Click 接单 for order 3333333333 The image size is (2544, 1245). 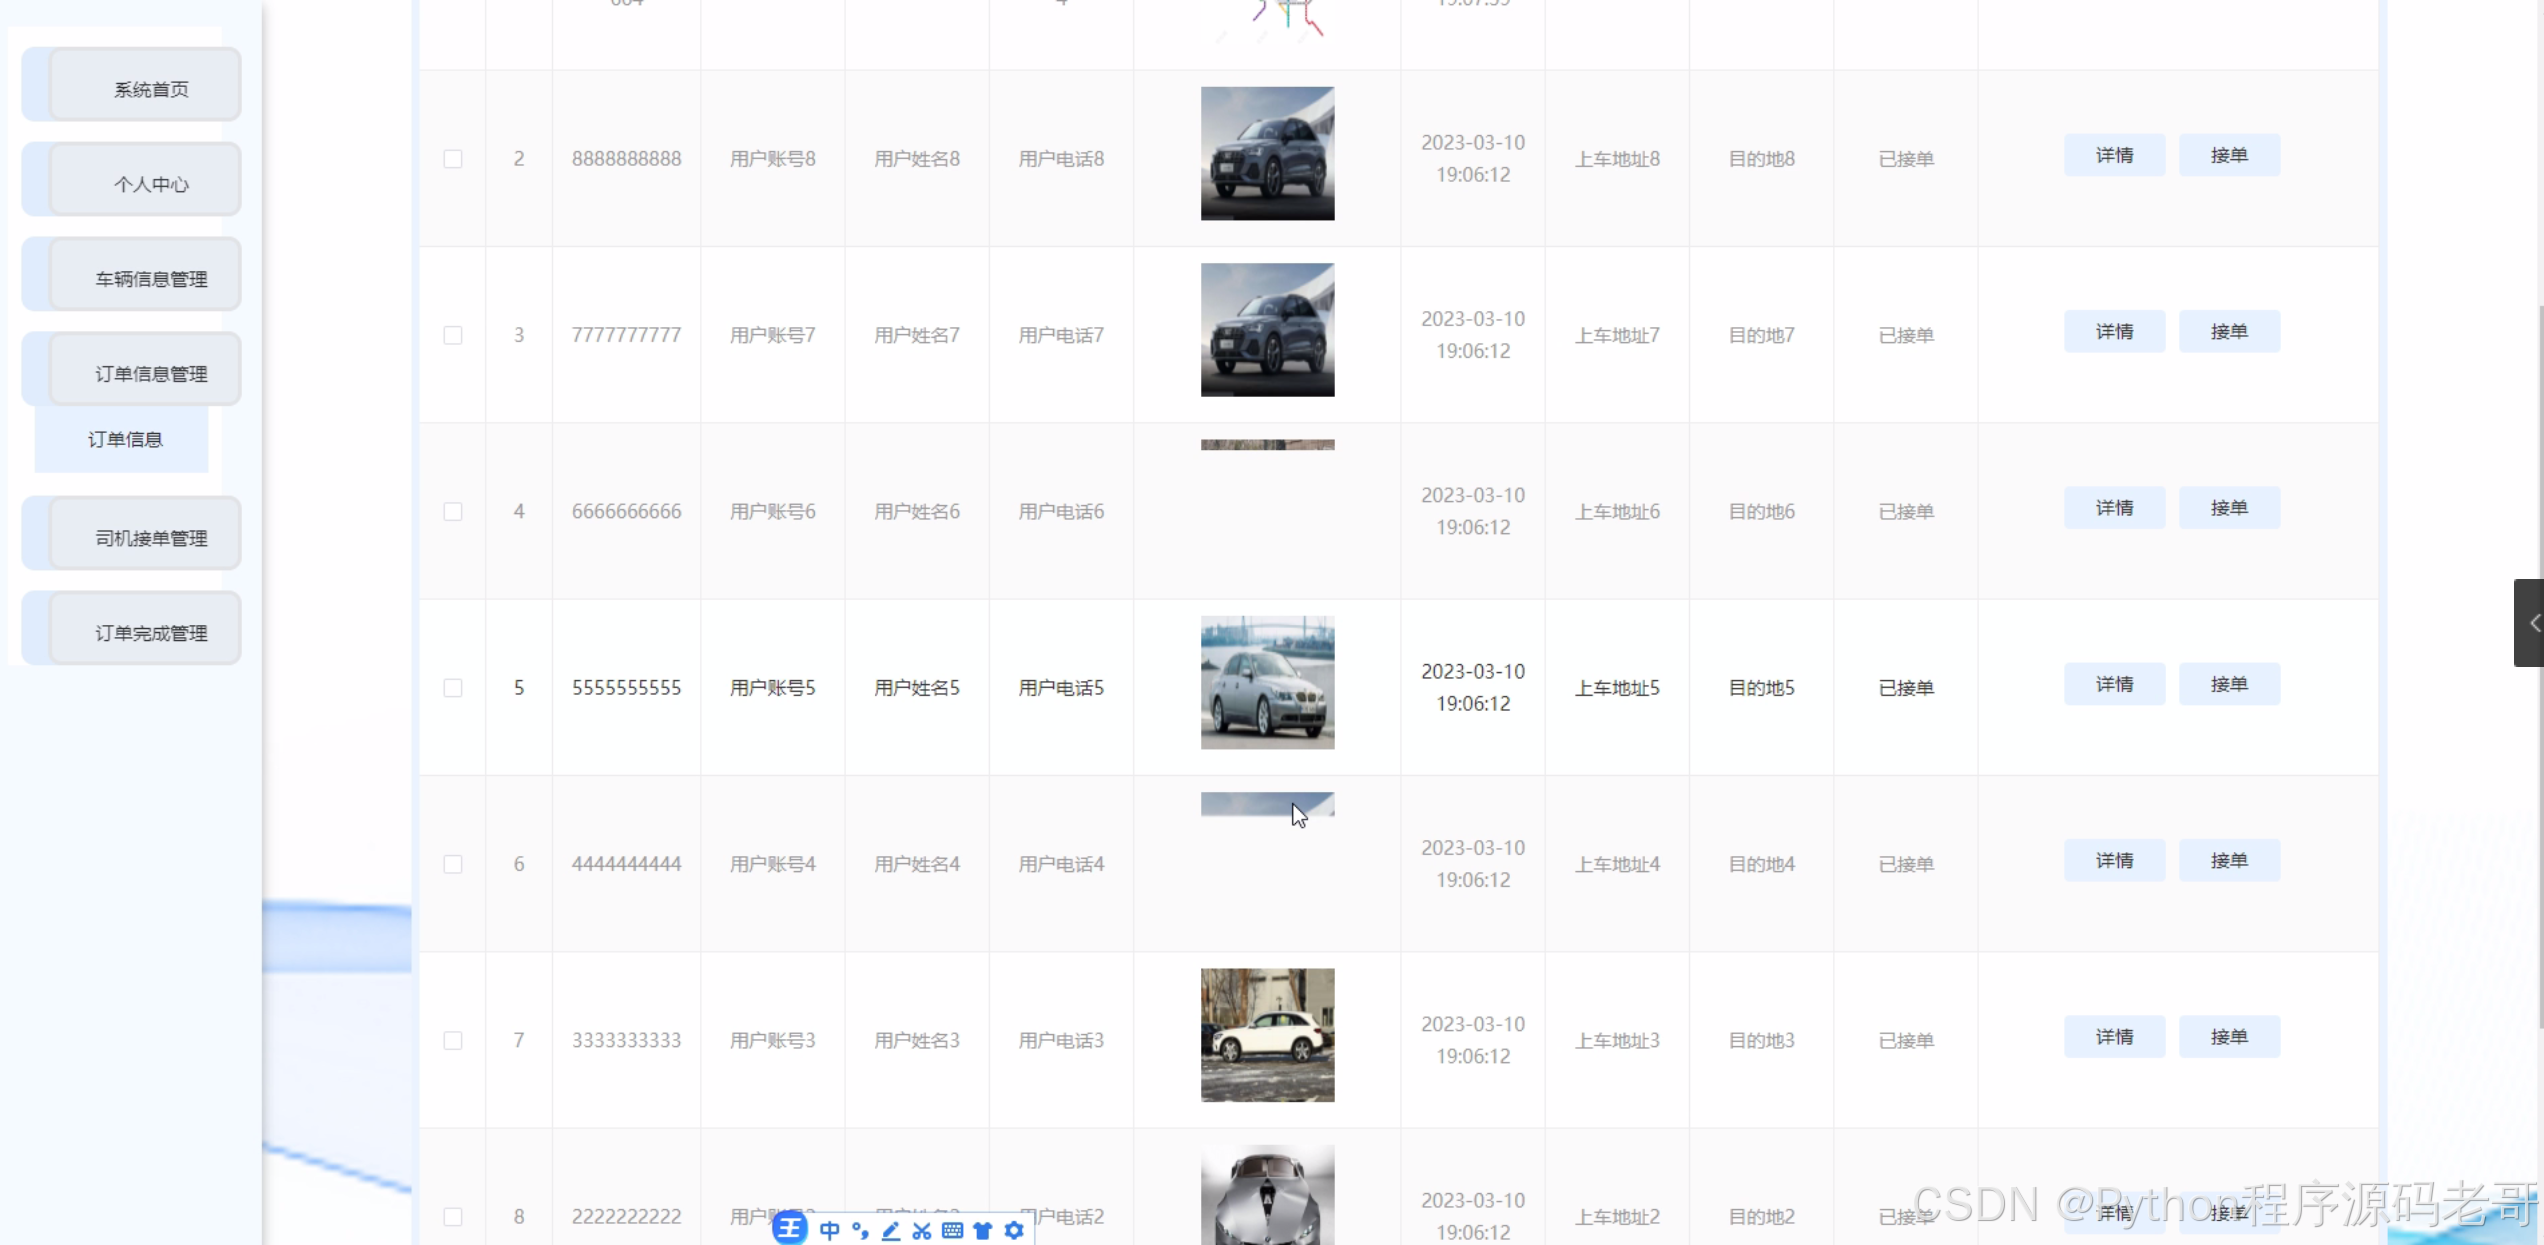click(2229, 1037)
